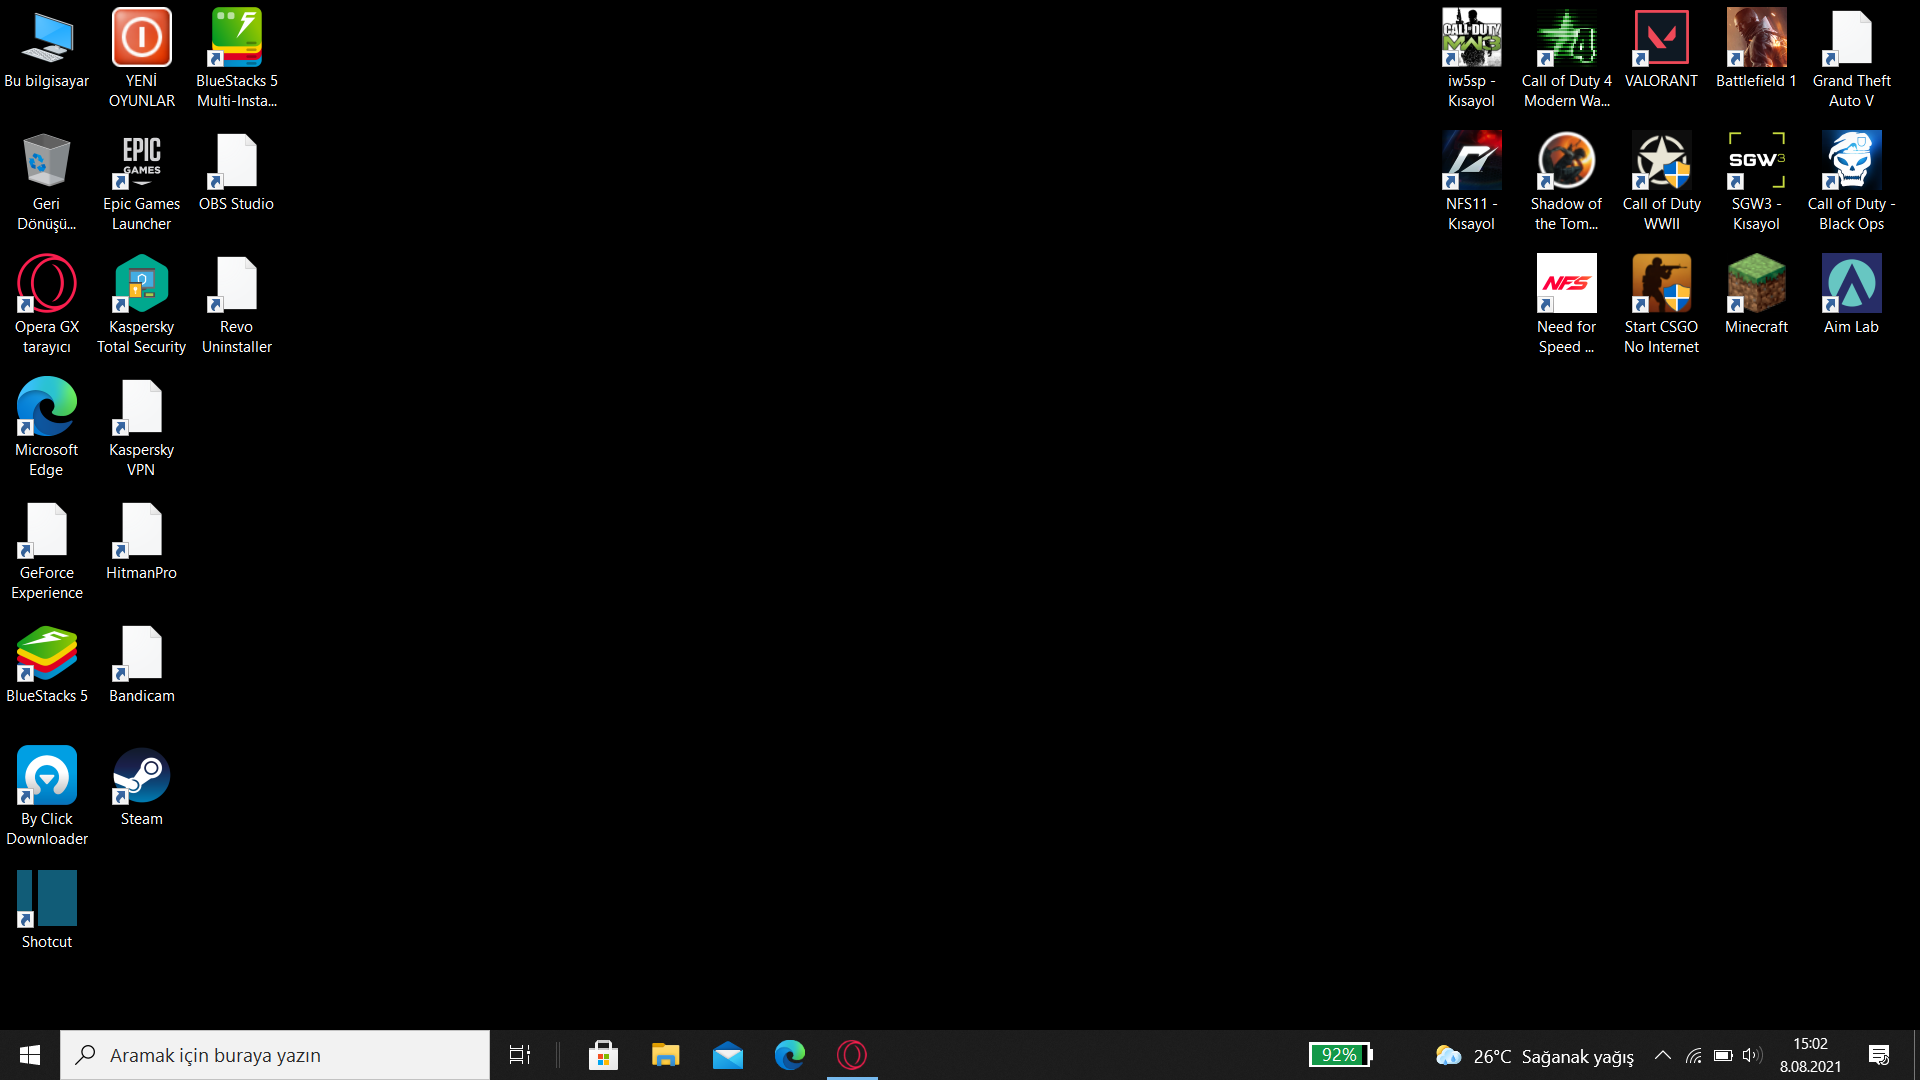The image size is (1920, 1080).
Task: Open File Explorer from the taskbar
Action: click(x=665, y=1055)
